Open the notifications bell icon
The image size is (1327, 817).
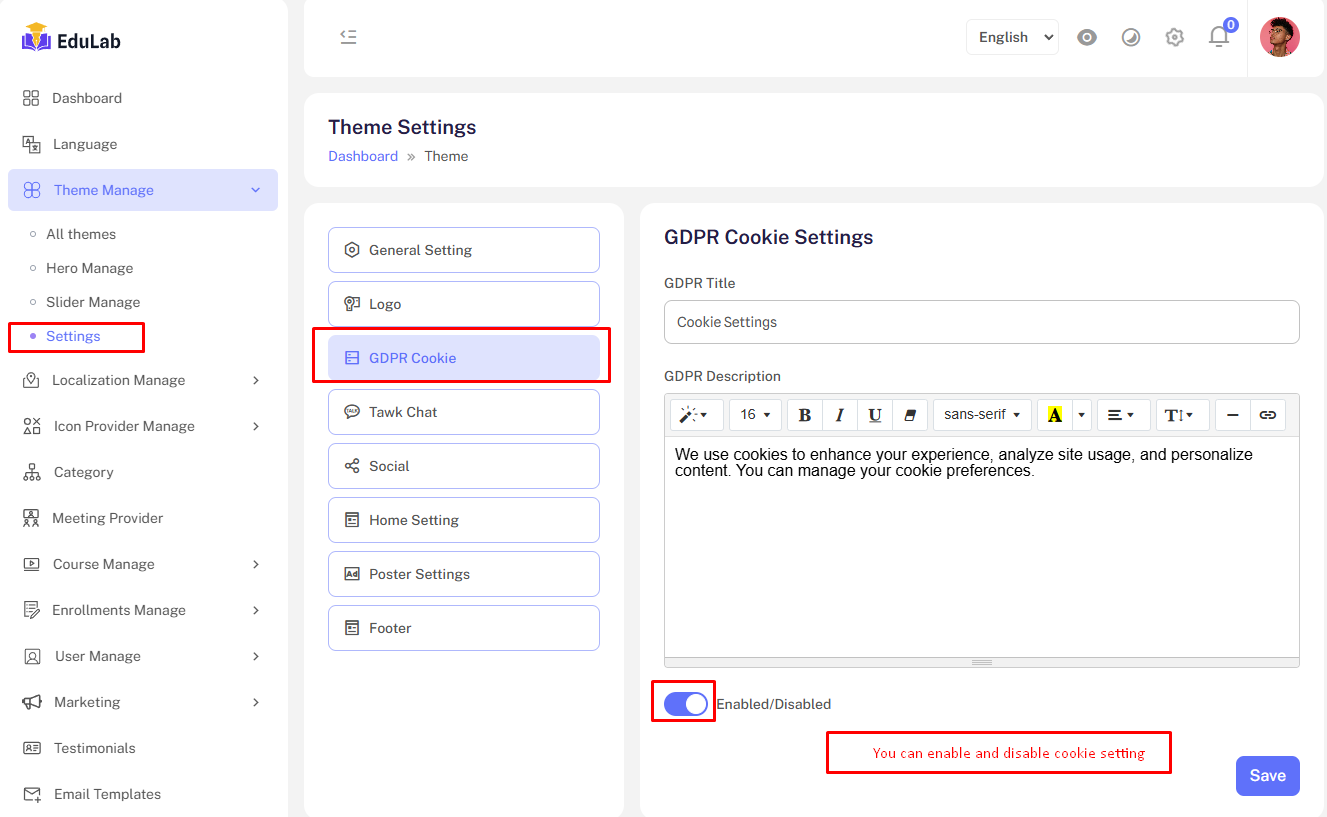(1218, 37)
